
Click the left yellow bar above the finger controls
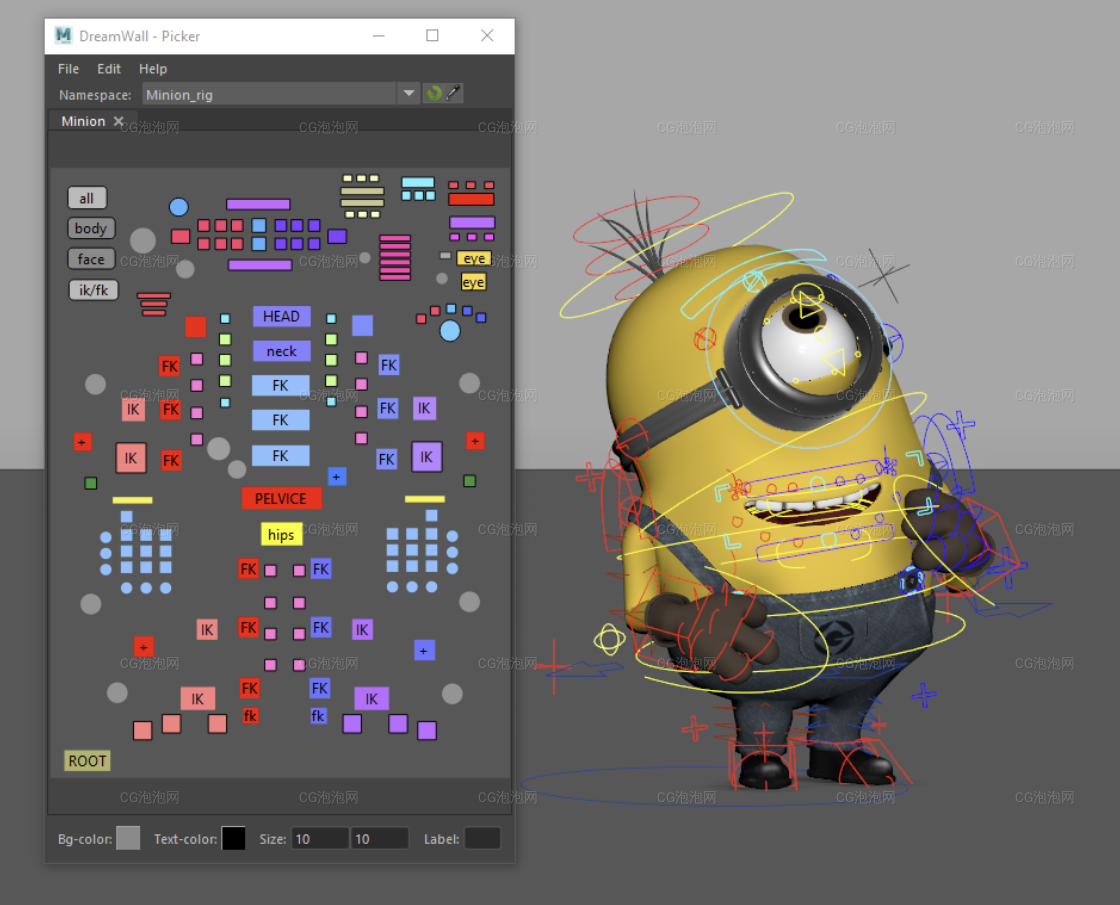click(132, 500)
